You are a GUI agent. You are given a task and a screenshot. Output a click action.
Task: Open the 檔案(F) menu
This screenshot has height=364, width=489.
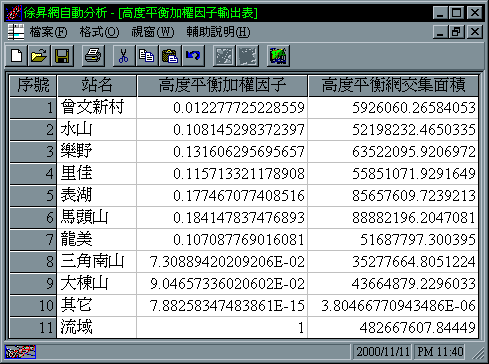(48, 32)
